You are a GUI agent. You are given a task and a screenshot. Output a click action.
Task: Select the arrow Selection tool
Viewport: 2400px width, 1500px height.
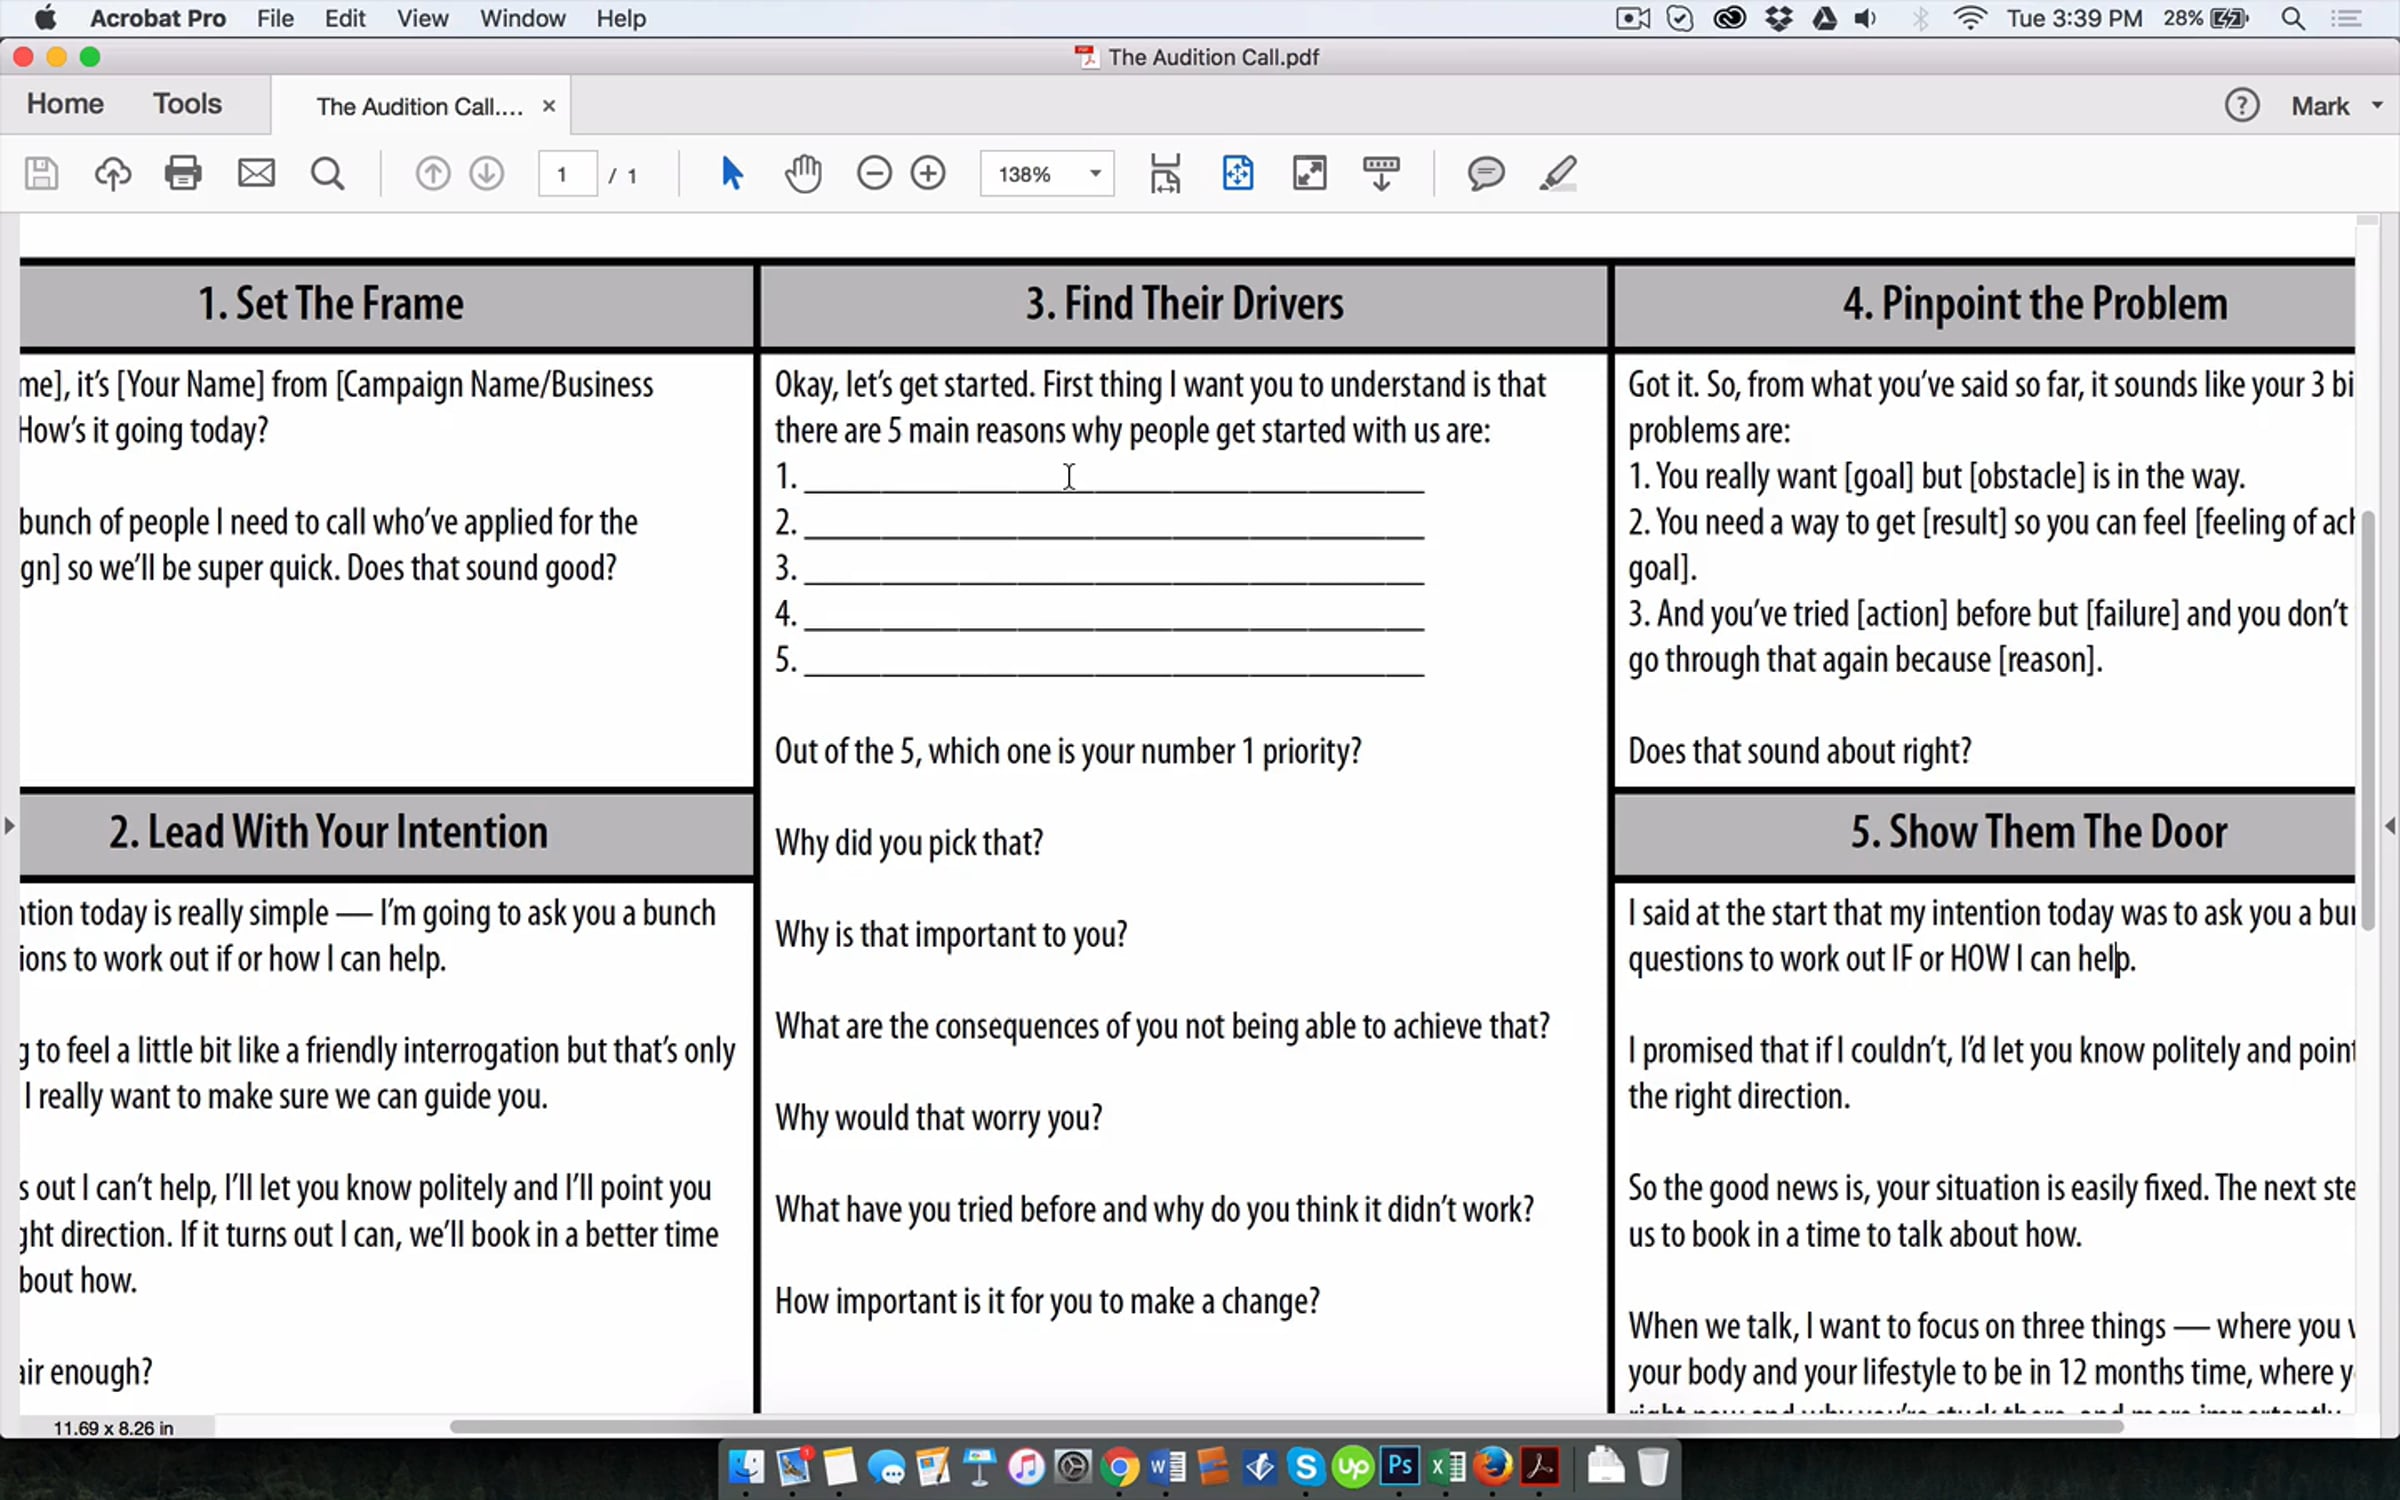coord(731,174)
